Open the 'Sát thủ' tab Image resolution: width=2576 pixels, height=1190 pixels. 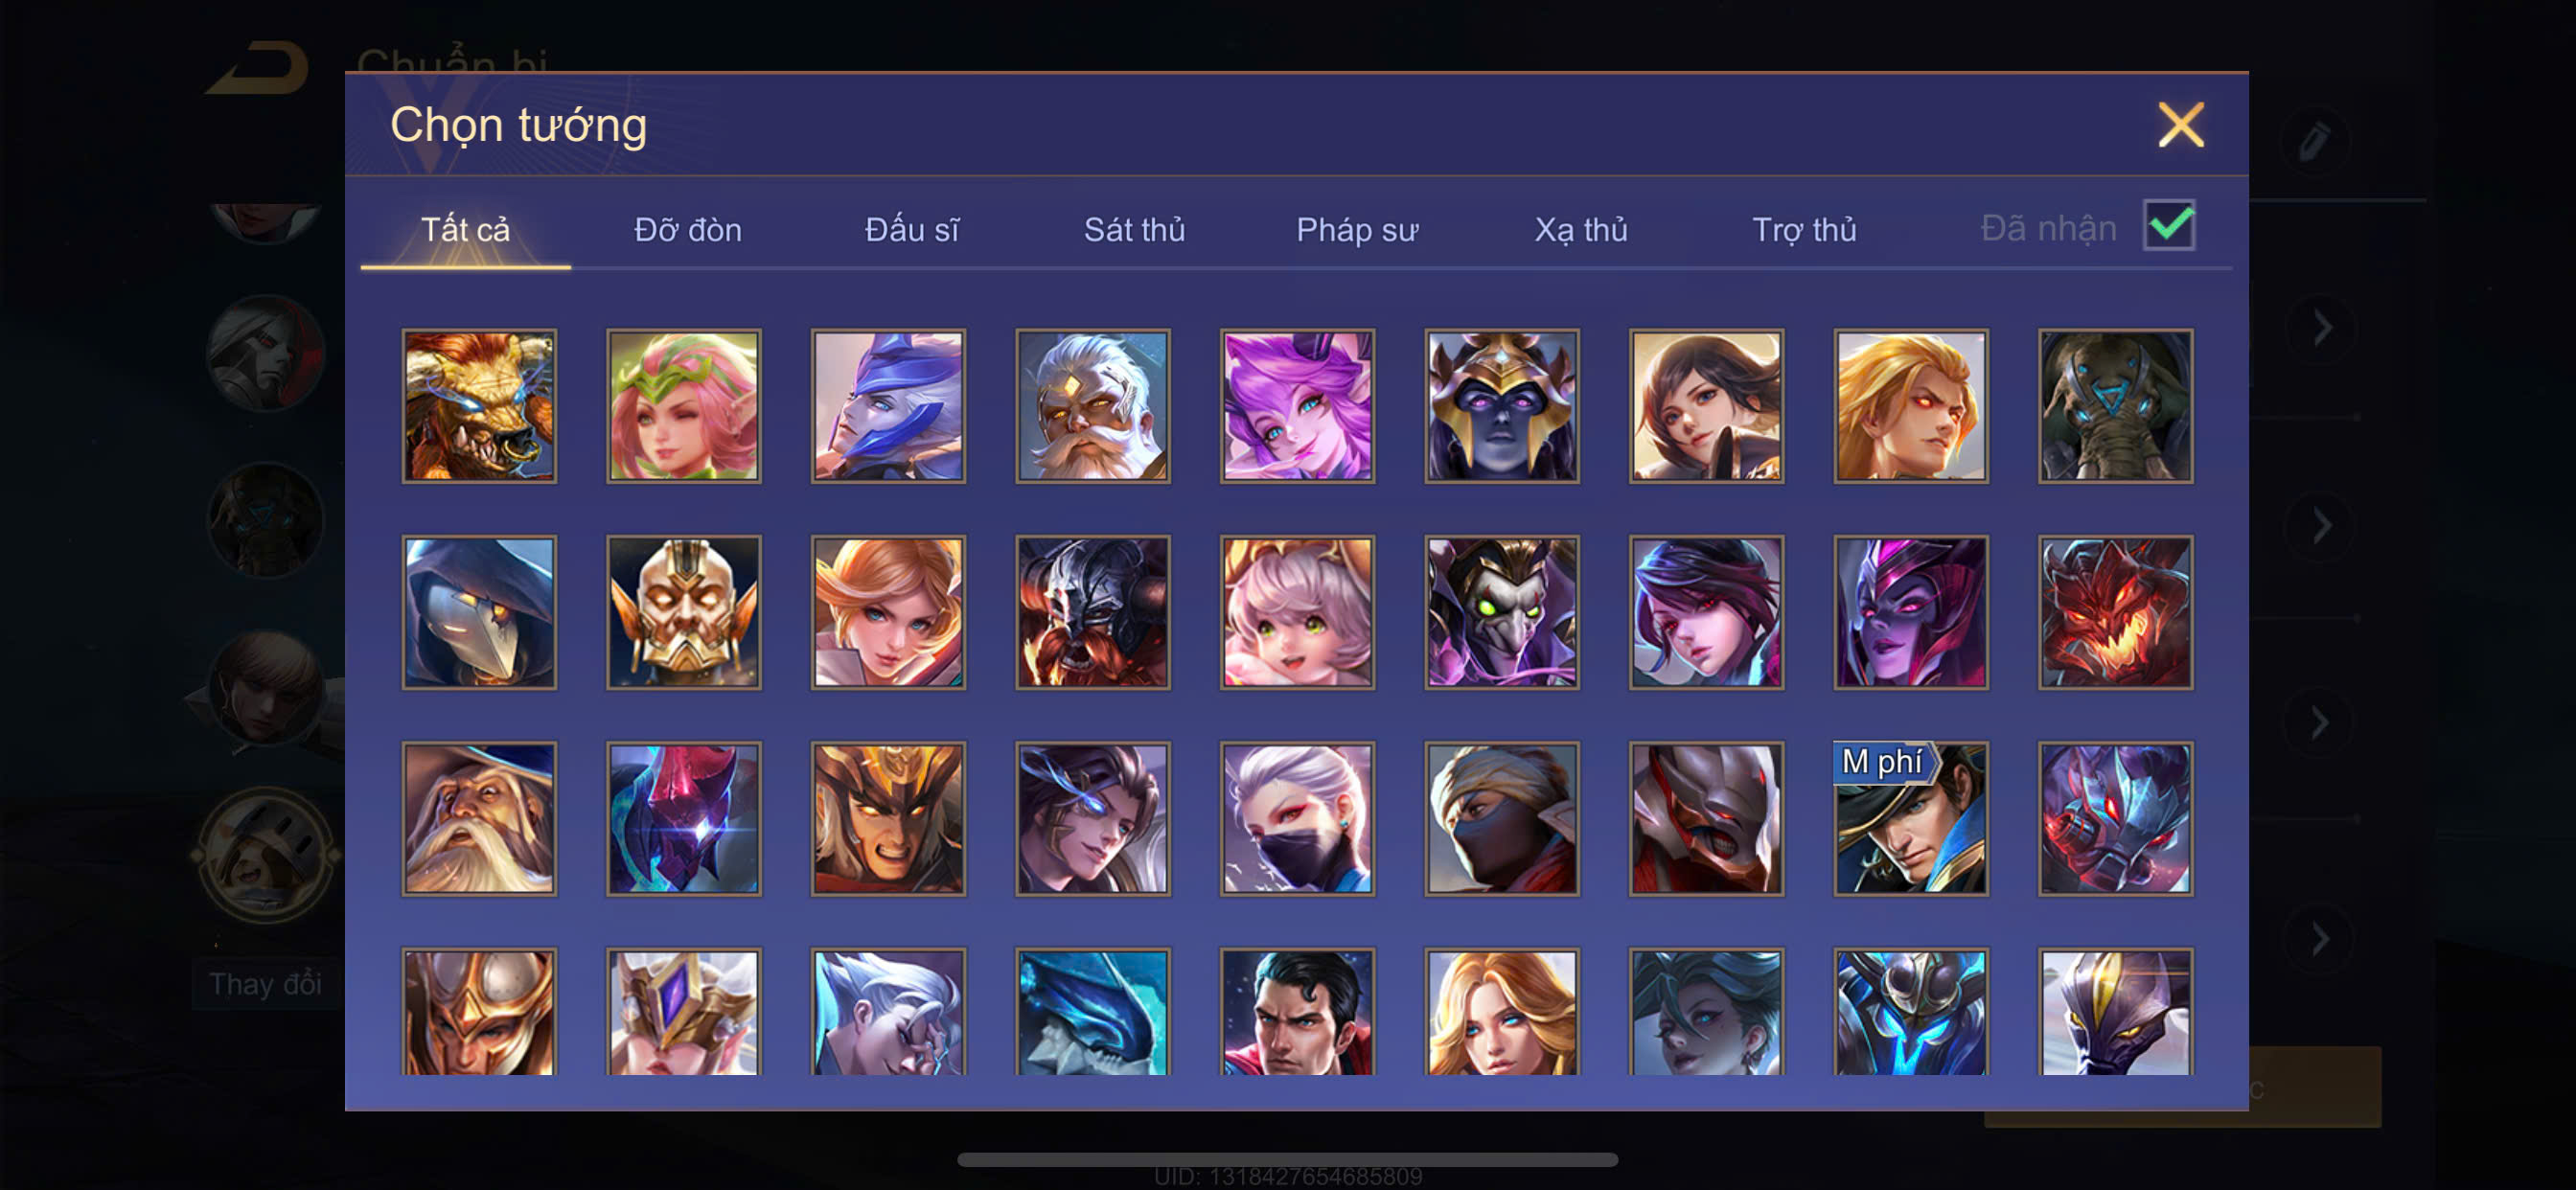coord(1134,230)
